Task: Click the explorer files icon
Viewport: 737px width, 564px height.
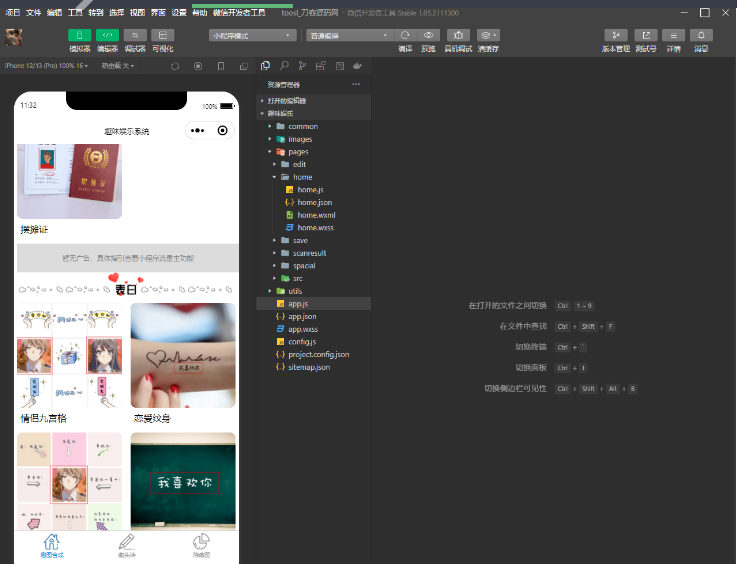Action: click(265, 66)
